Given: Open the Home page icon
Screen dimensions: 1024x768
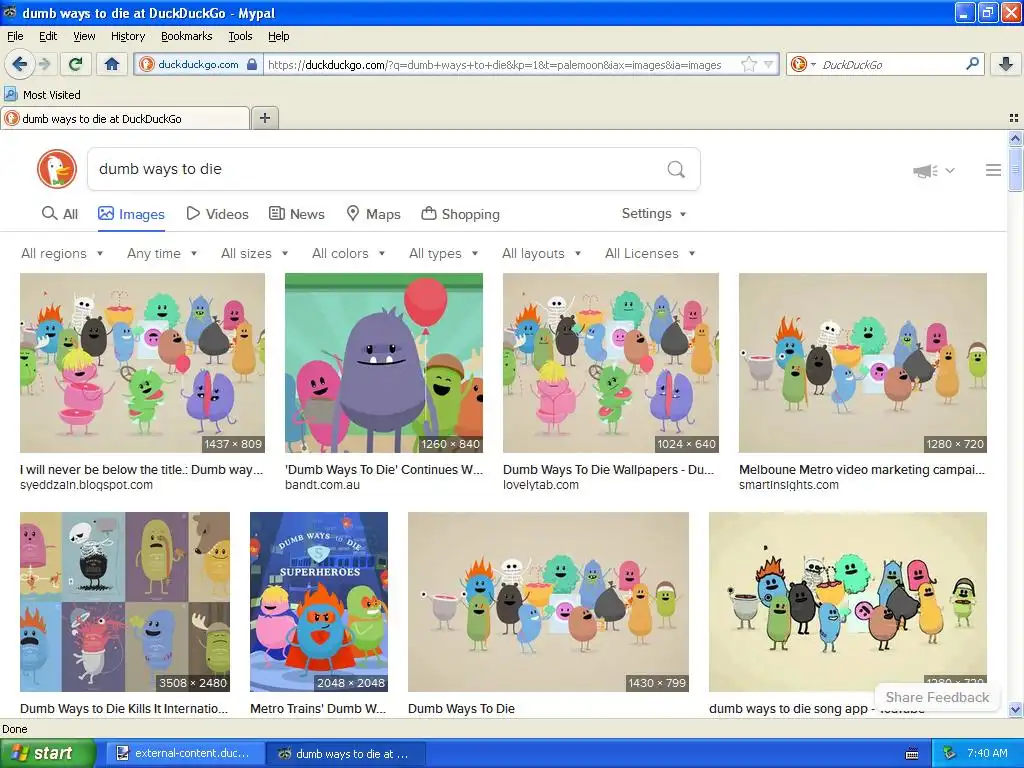Looking at the screenshot, I should point(112,64).
